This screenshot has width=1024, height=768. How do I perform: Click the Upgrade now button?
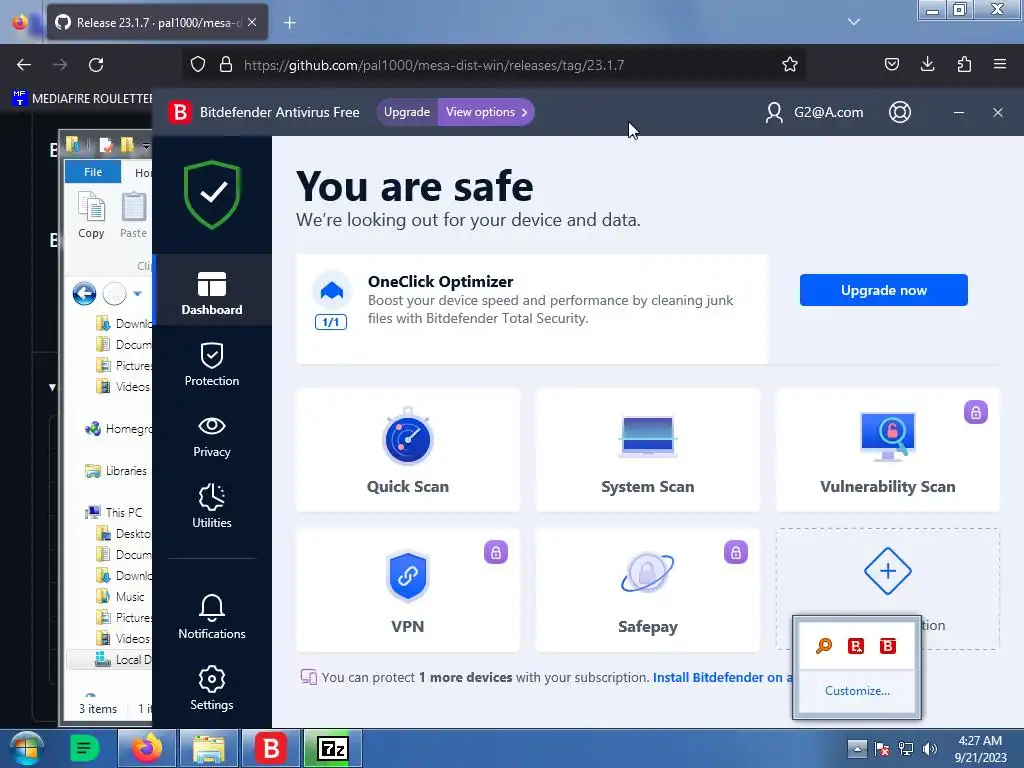pos(884,290)
